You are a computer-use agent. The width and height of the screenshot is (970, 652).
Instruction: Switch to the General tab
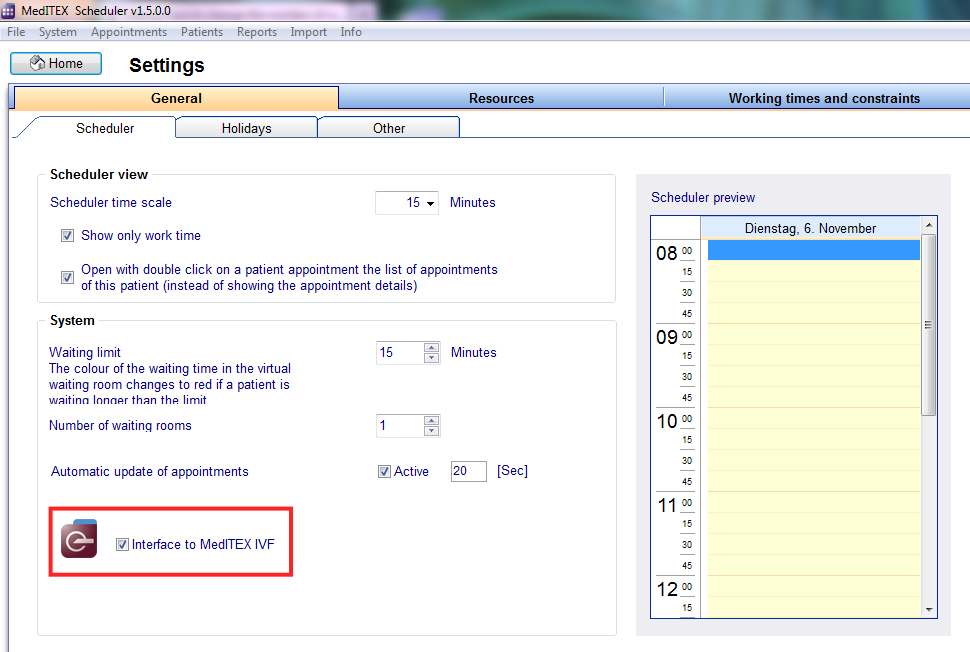pyautogui.click(x=176, y=98)
